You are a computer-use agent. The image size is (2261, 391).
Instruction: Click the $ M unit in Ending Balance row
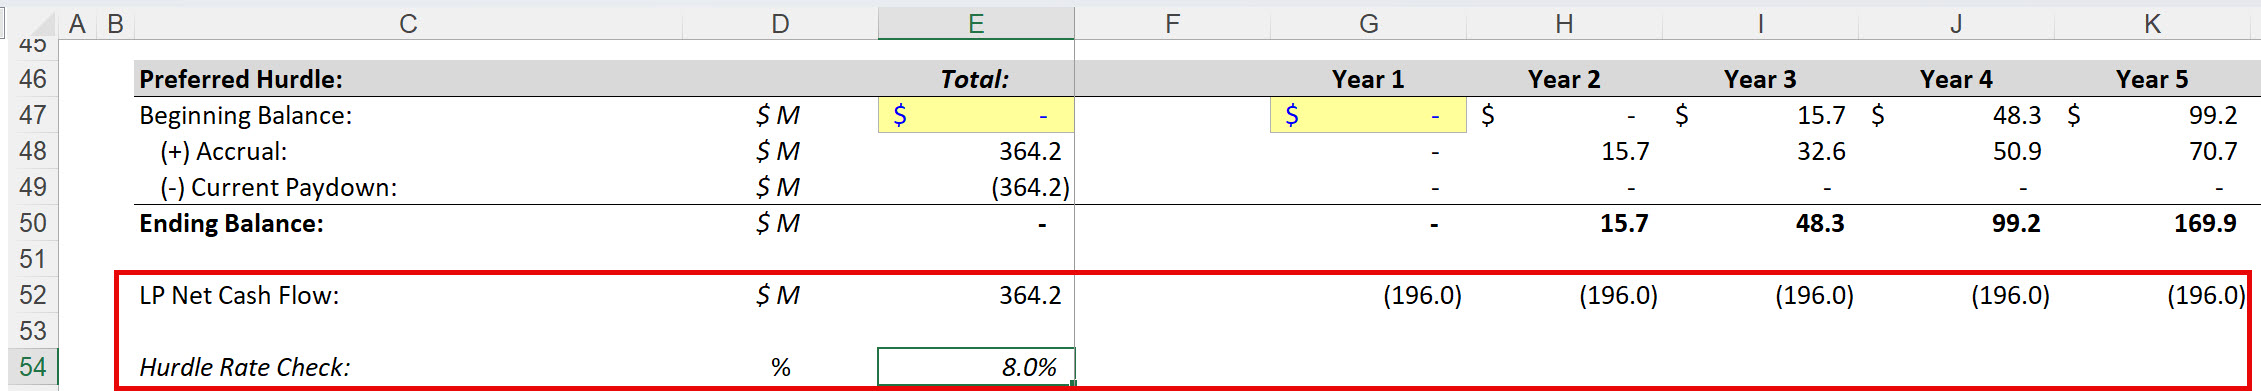pyautogui.click(x=778, y=223)
